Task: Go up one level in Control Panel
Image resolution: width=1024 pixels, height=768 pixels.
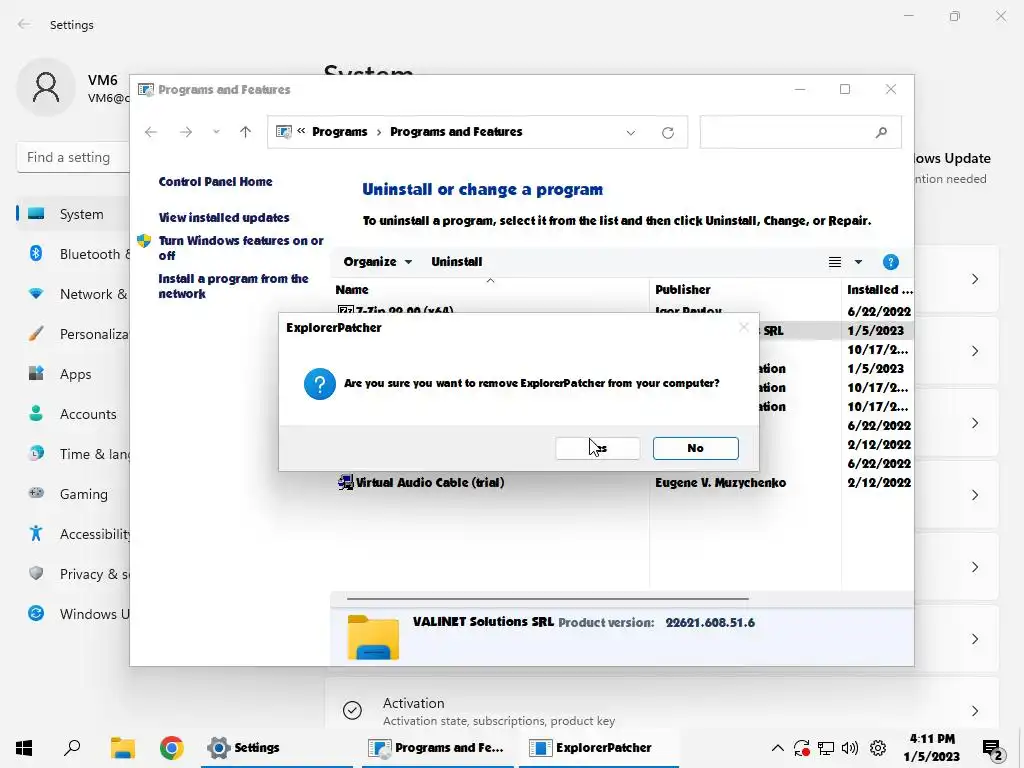Action: coord(246,132)
